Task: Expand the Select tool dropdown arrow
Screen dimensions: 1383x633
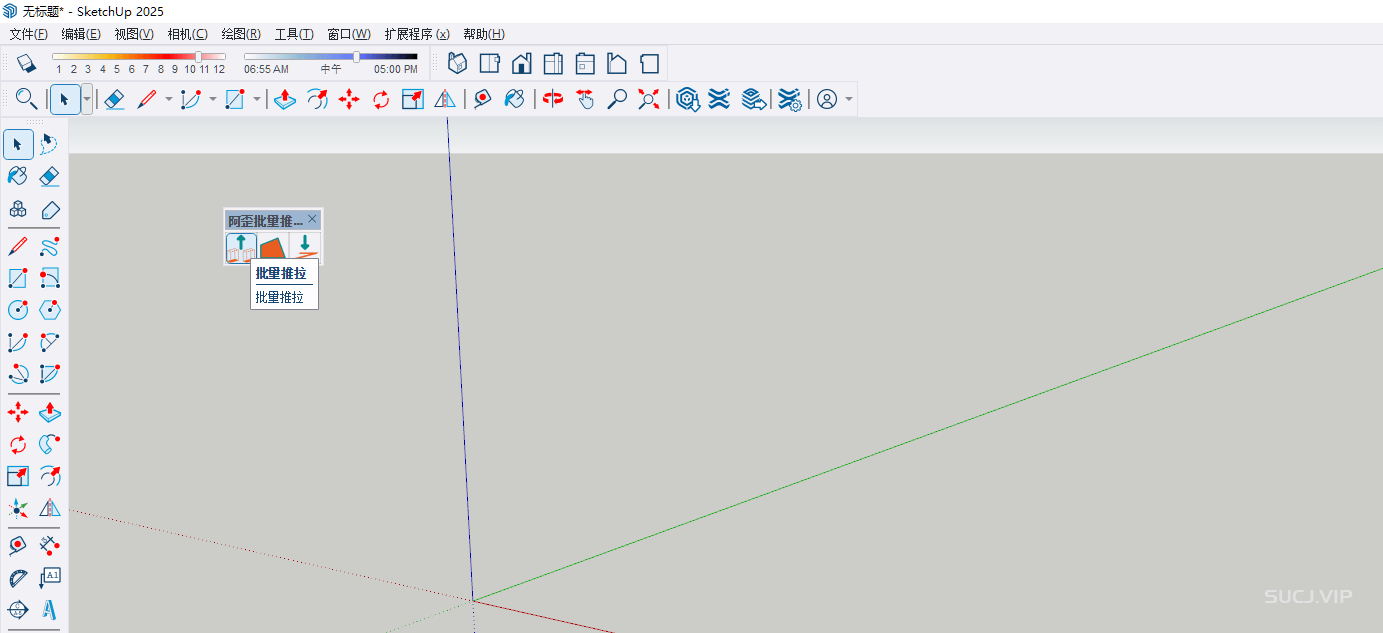Action: 87,99
